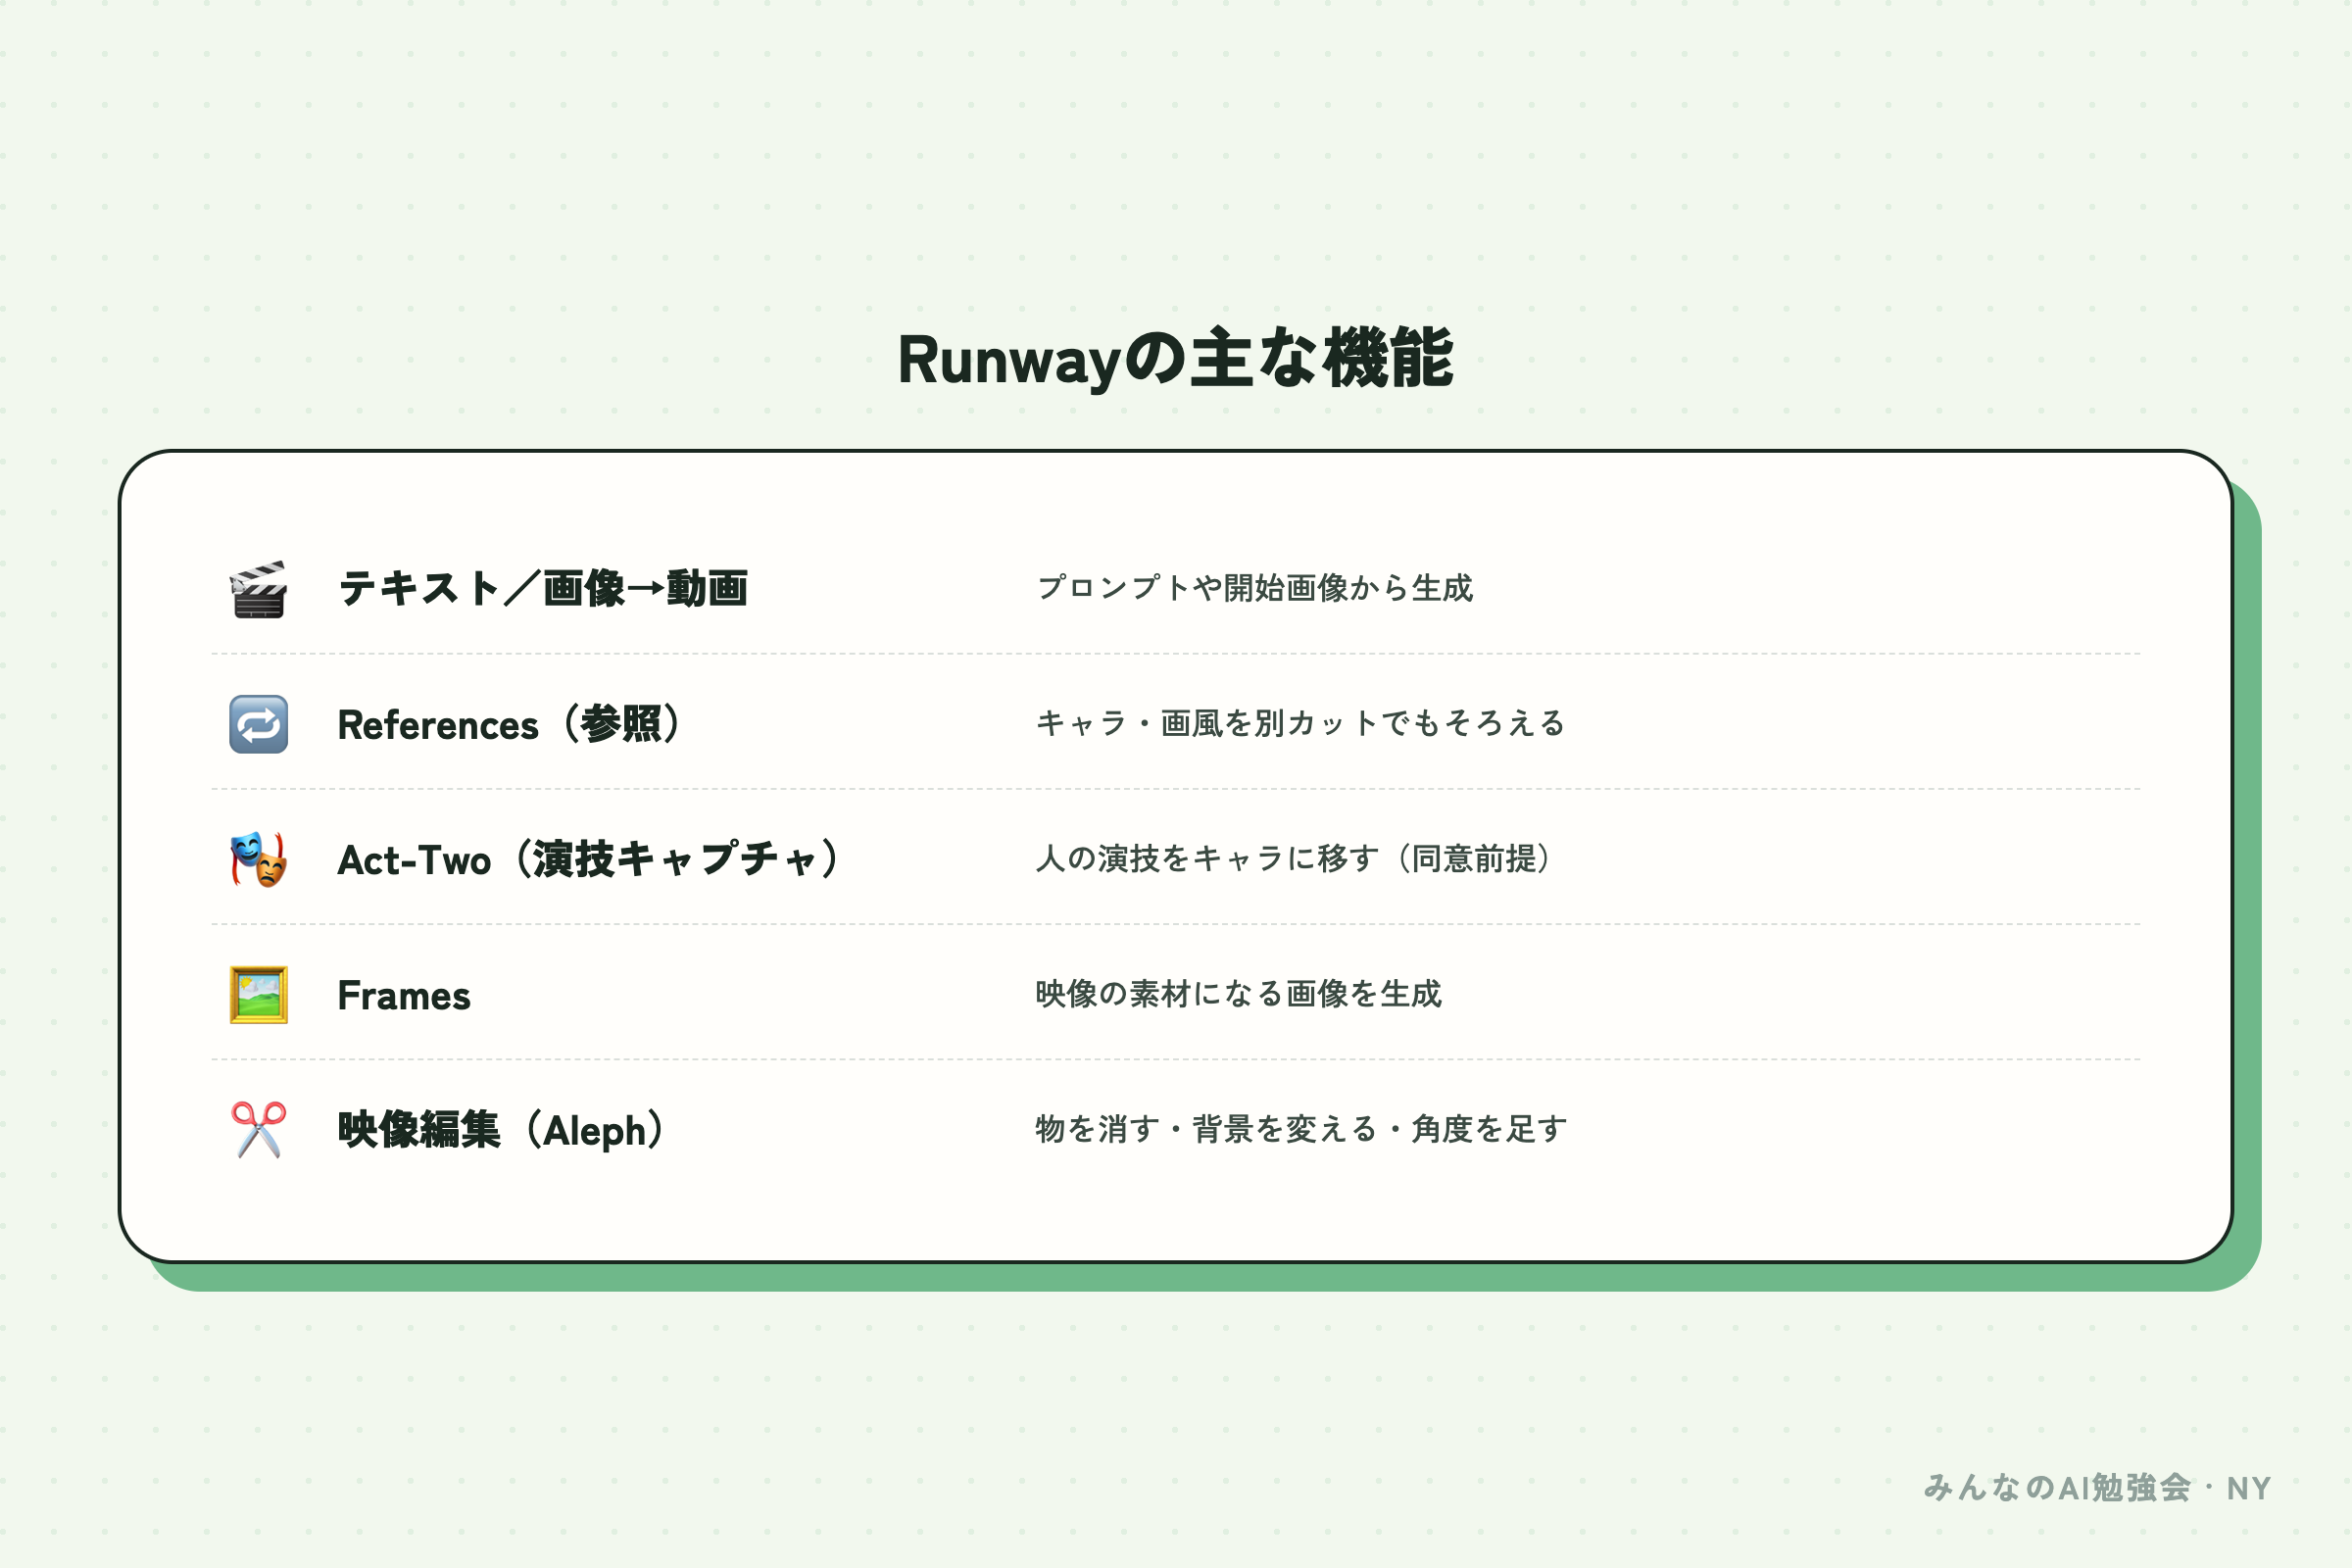Viewport: 2352px width, 1568px height.
Task: Click the repeat arrows icon beside References
Action: point(259,724)
